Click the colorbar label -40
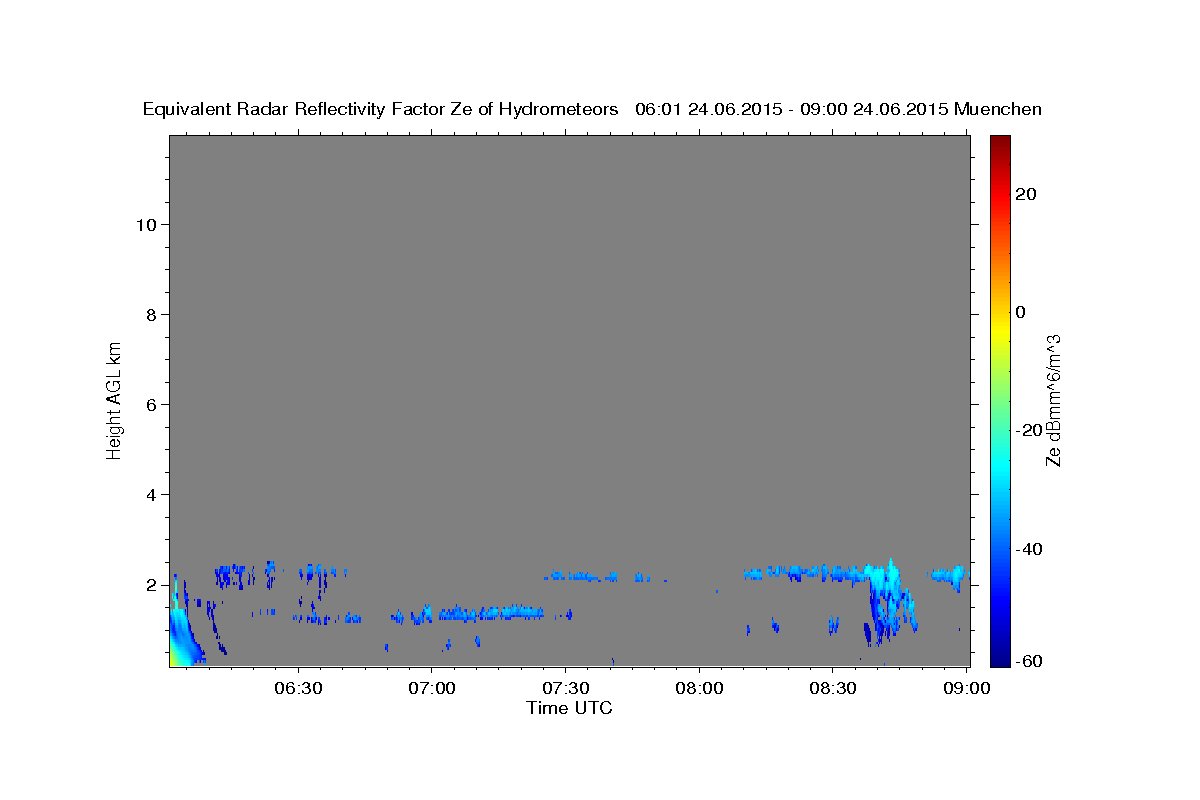Viewport: 1200px width, 800px height. (x=1029, y=549)
